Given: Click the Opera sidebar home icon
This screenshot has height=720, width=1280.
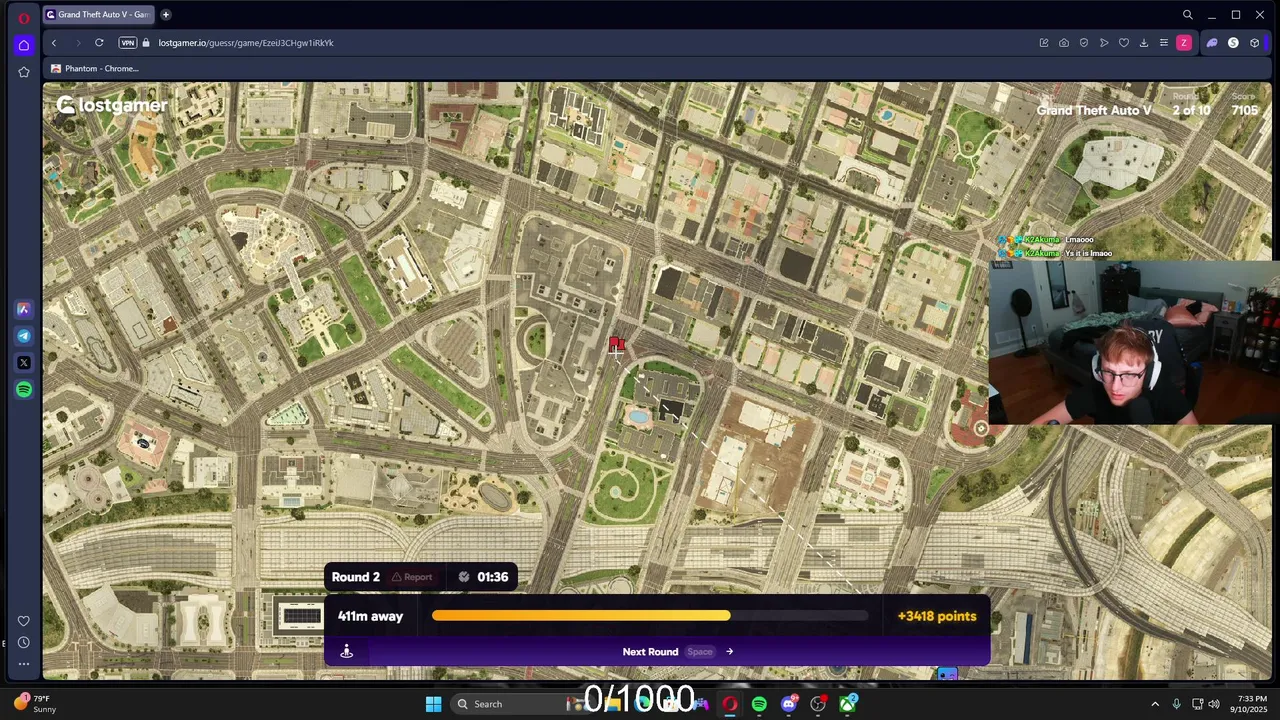Looking at the screenshot, I should [24, 45].
